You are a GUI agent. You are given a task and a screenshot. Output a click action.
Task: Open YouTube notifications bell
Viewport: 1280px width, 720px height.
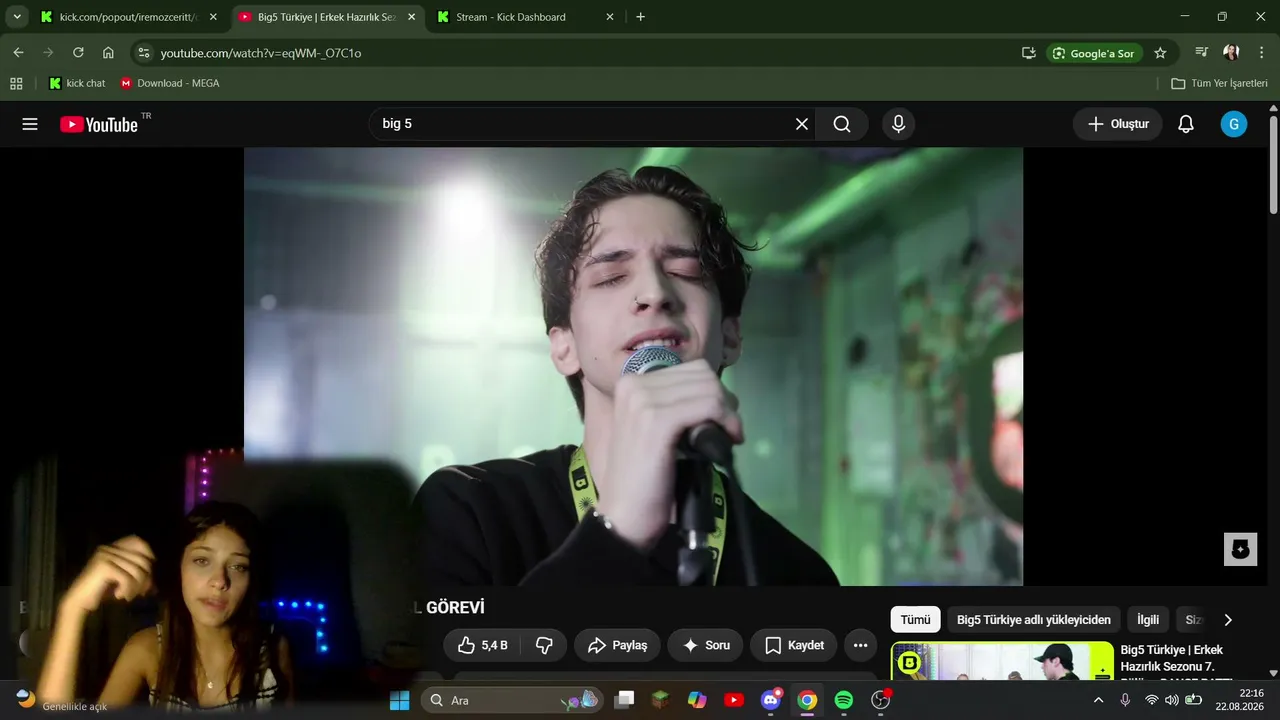pos(1186,124)
